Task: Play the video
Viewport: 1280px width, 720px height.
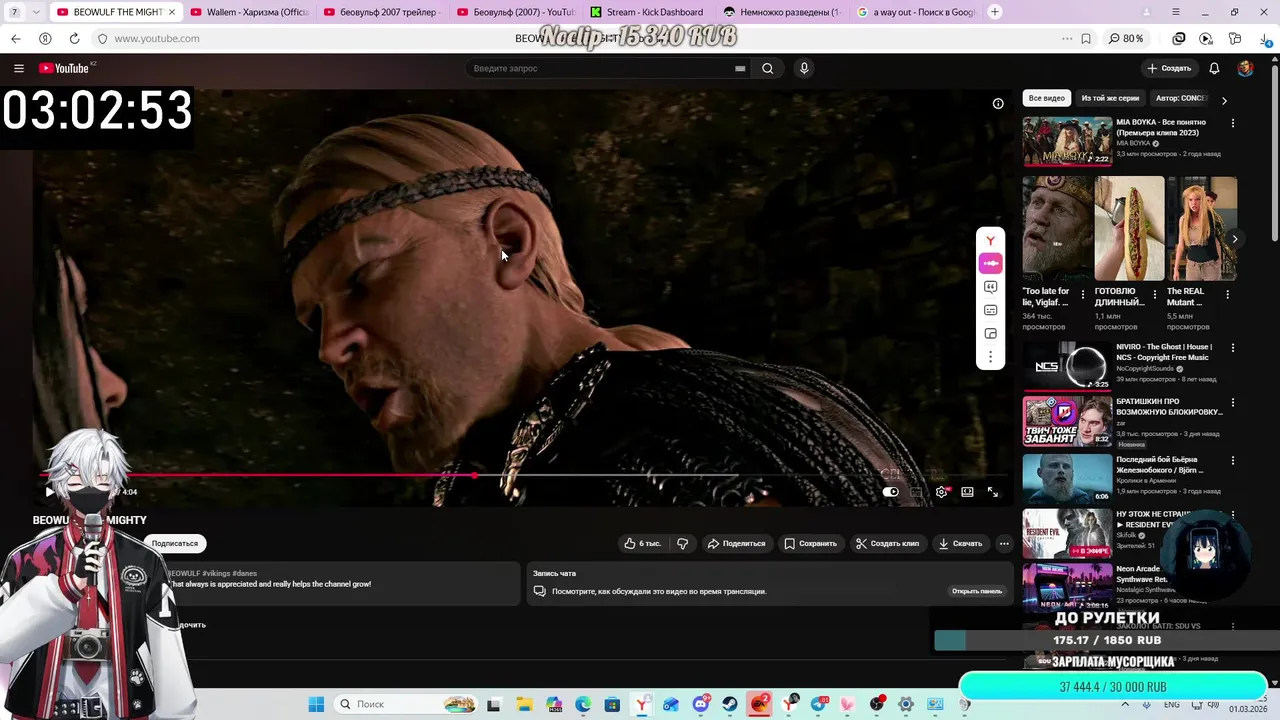Action: point(50,492)
